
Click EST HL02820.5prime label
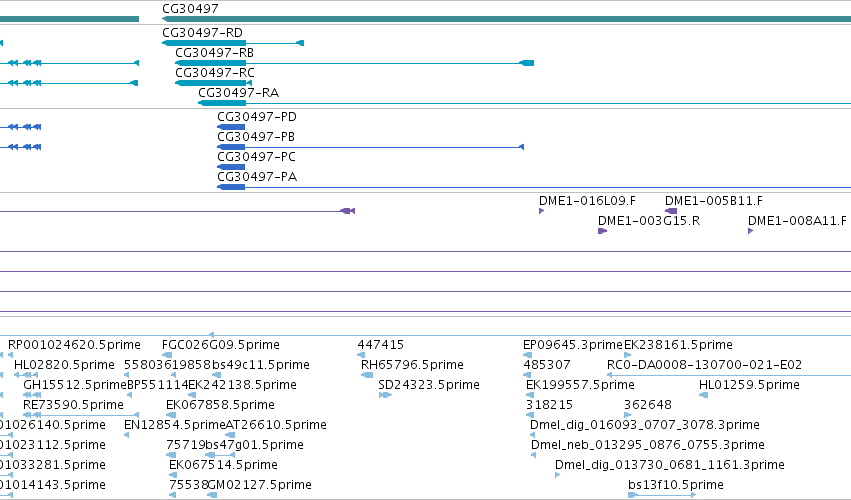click(x=64, y=365)
